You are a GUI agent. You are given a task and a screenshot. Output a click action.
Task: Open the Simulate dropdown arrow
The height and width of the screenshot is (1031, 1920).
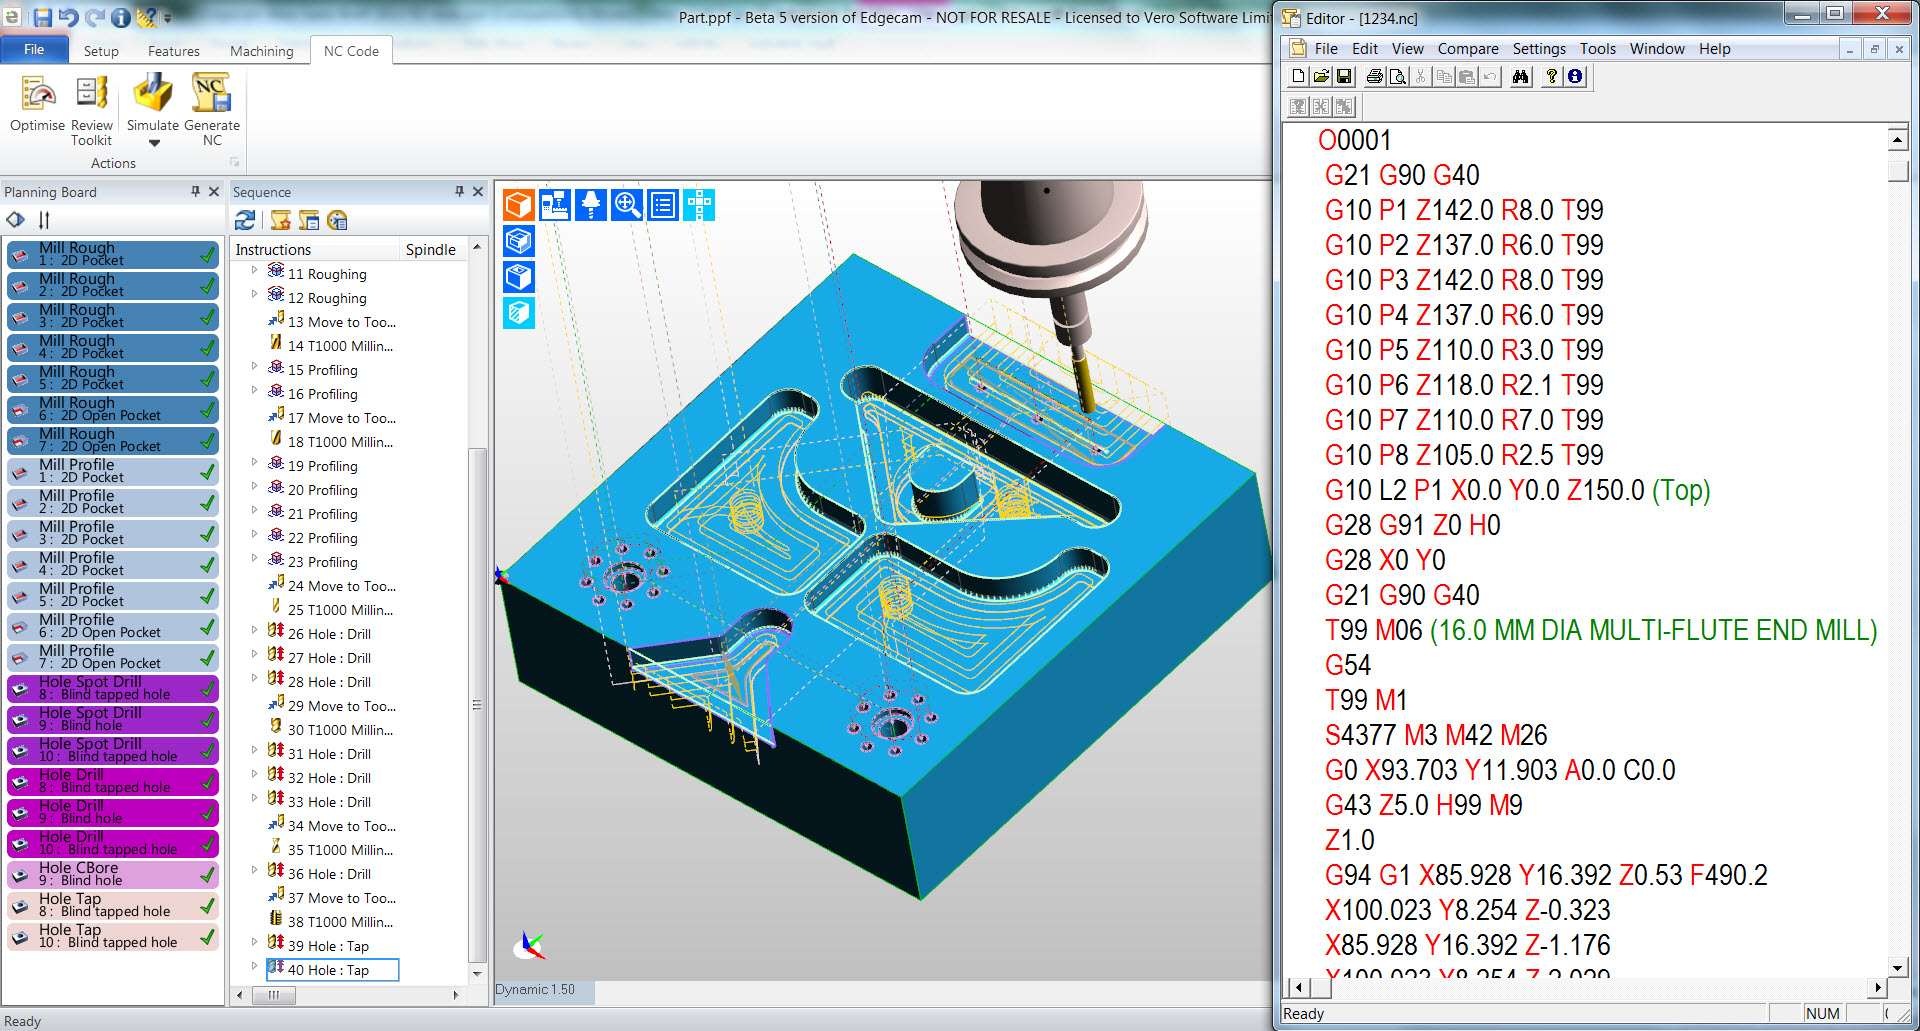tap(154, 143)
